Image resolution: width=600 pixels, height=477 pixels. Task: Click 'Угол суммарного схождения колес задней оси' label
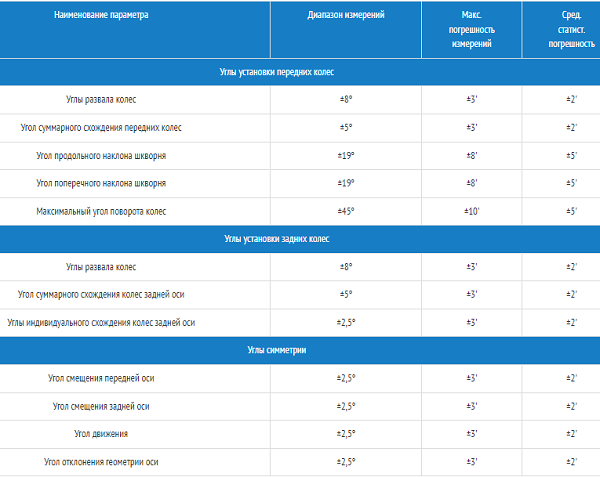pyautogui.click(x=101, y=295)
